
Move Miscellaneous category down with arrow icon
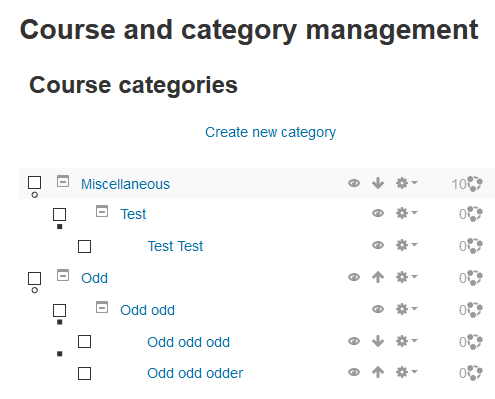[378, 183]
